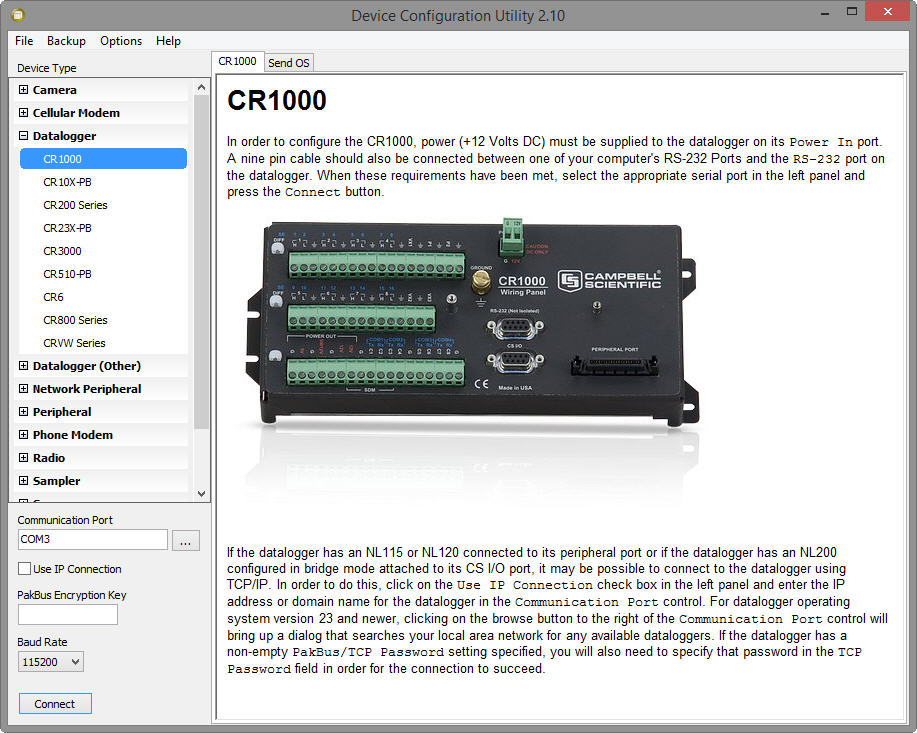Select CR3000 in the device list

(62, 251)
